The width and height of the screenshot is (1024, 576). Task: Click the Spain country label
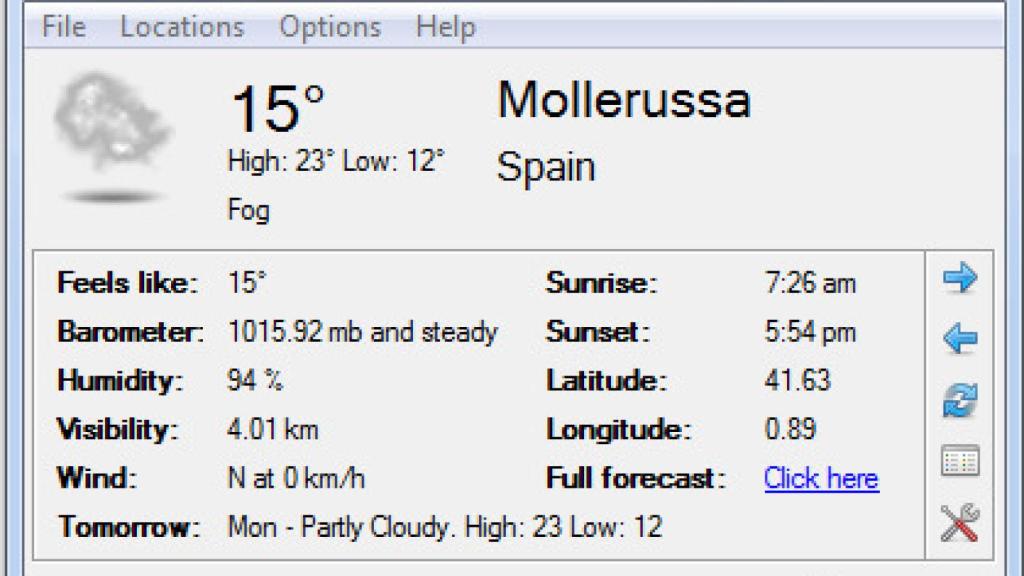[x=546, y=166]
